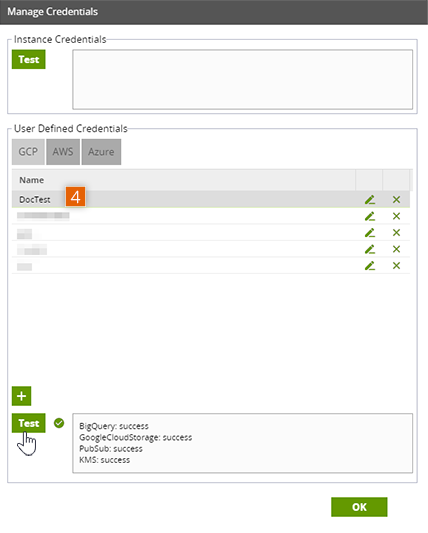
Task: Click the delete X in the fourth credential row
Action: click(x=396, y=249)
